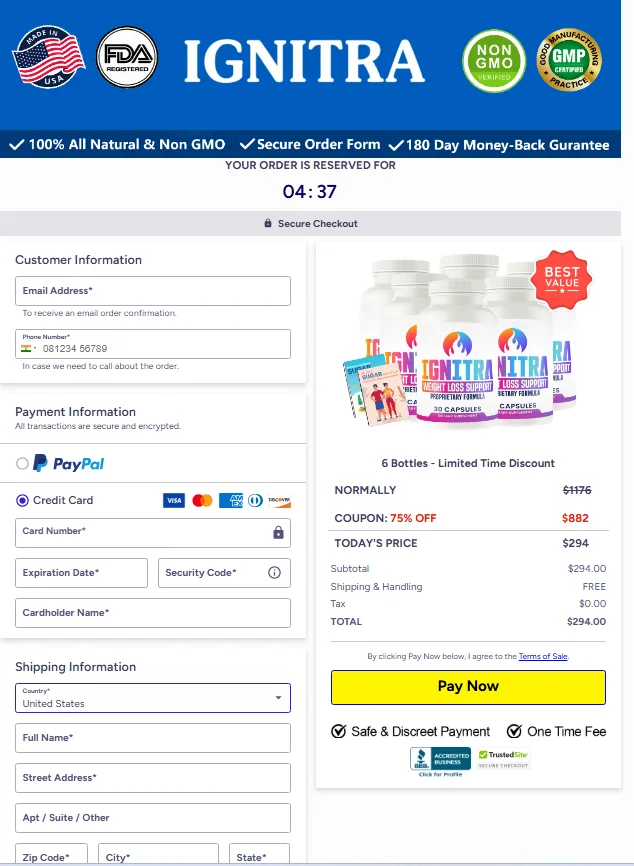This screenshot has height=866, width=634.
Task: Click the yellow Pay Now button
Action: (468, 687)
